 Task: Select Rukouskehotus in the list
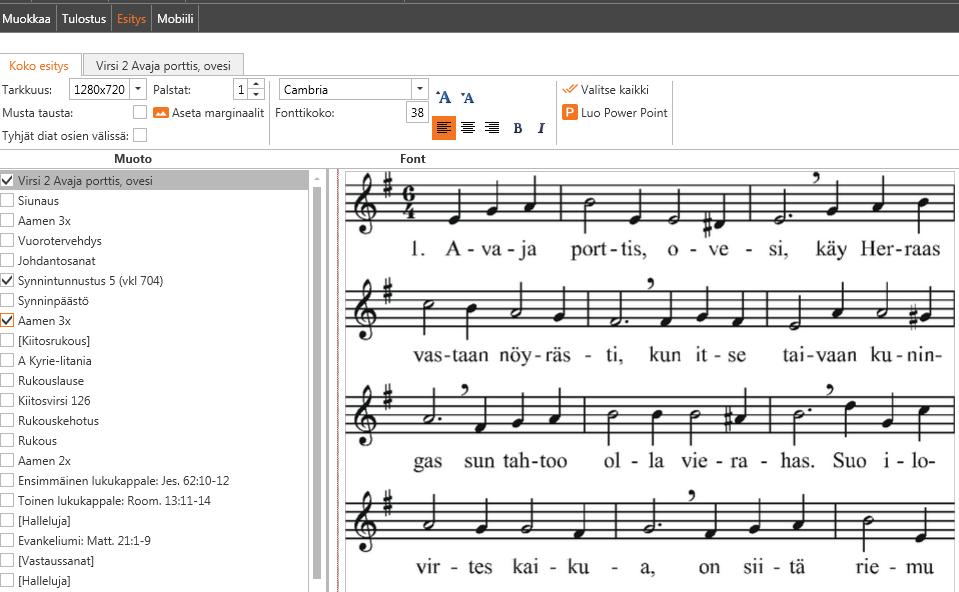pos(58,420)
